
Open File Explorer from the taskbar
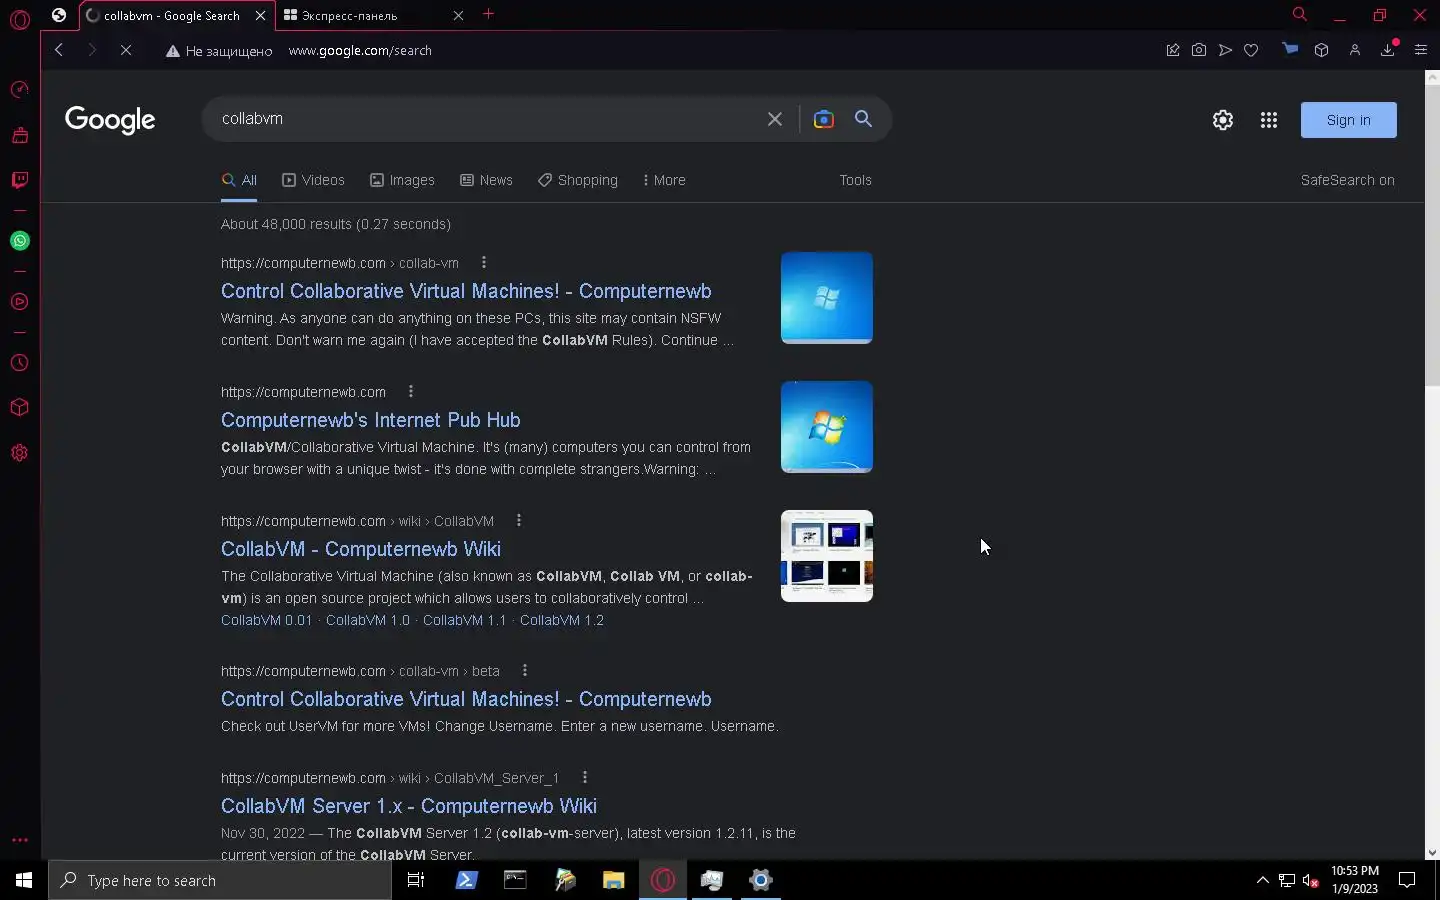[613, 880]
